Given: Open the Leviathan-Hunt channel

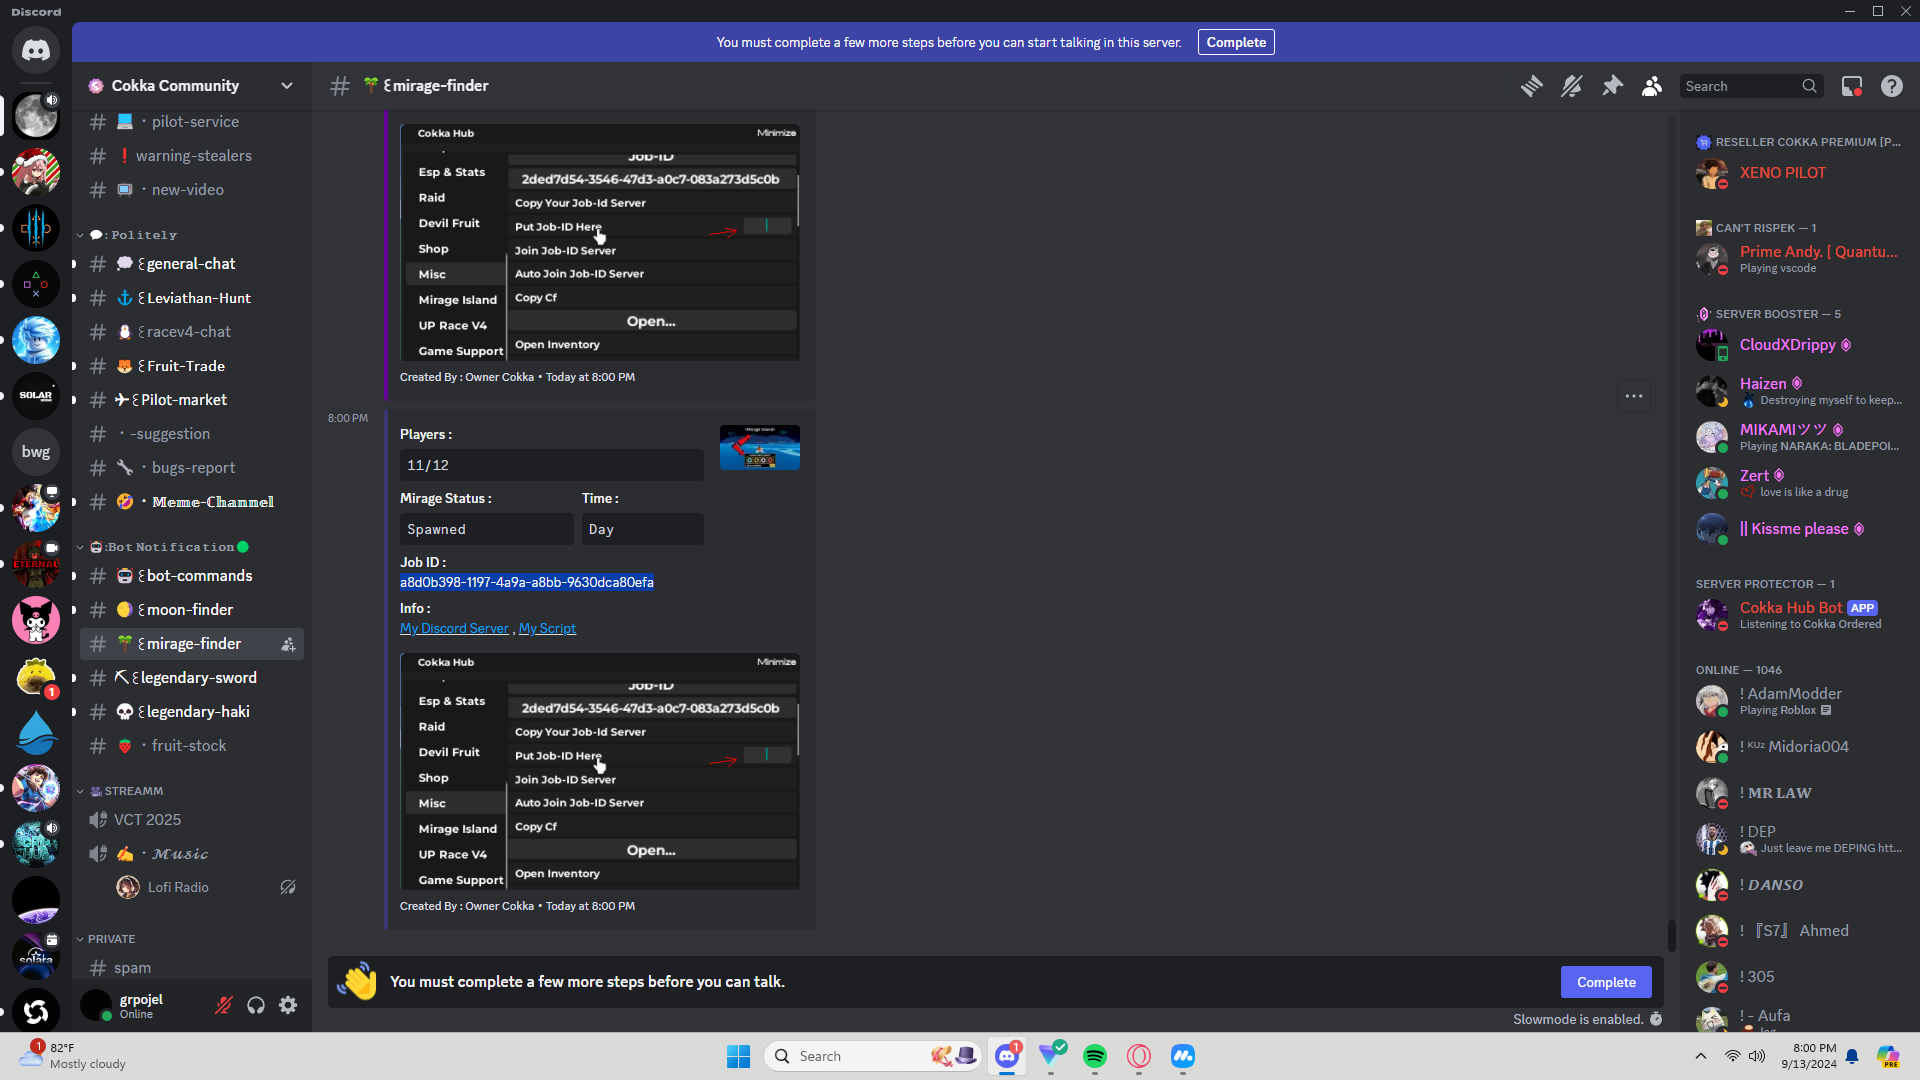Looking at the screenshot, I should pos(192,298).
